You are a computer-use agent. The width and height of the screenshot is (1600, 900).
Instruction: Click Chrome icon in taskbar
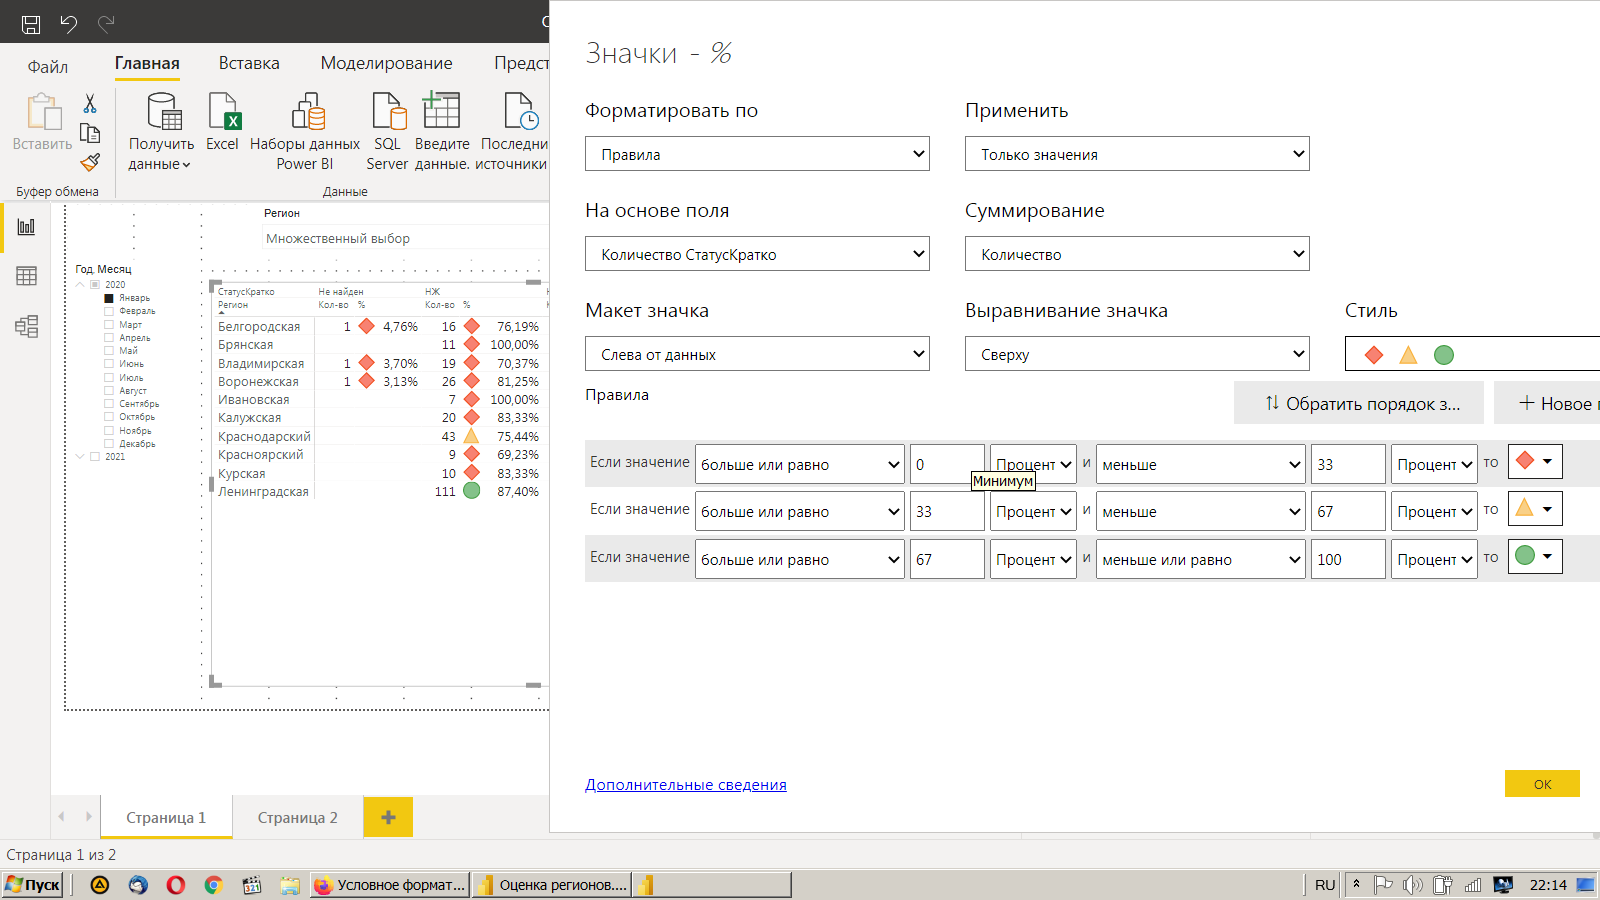213,885
